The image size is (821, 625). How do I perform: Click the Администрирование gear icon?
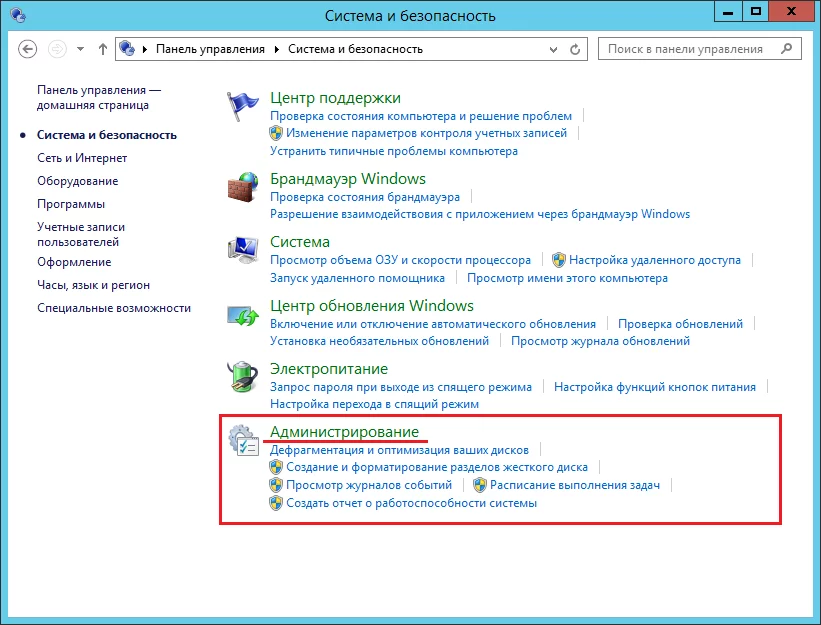243,441
